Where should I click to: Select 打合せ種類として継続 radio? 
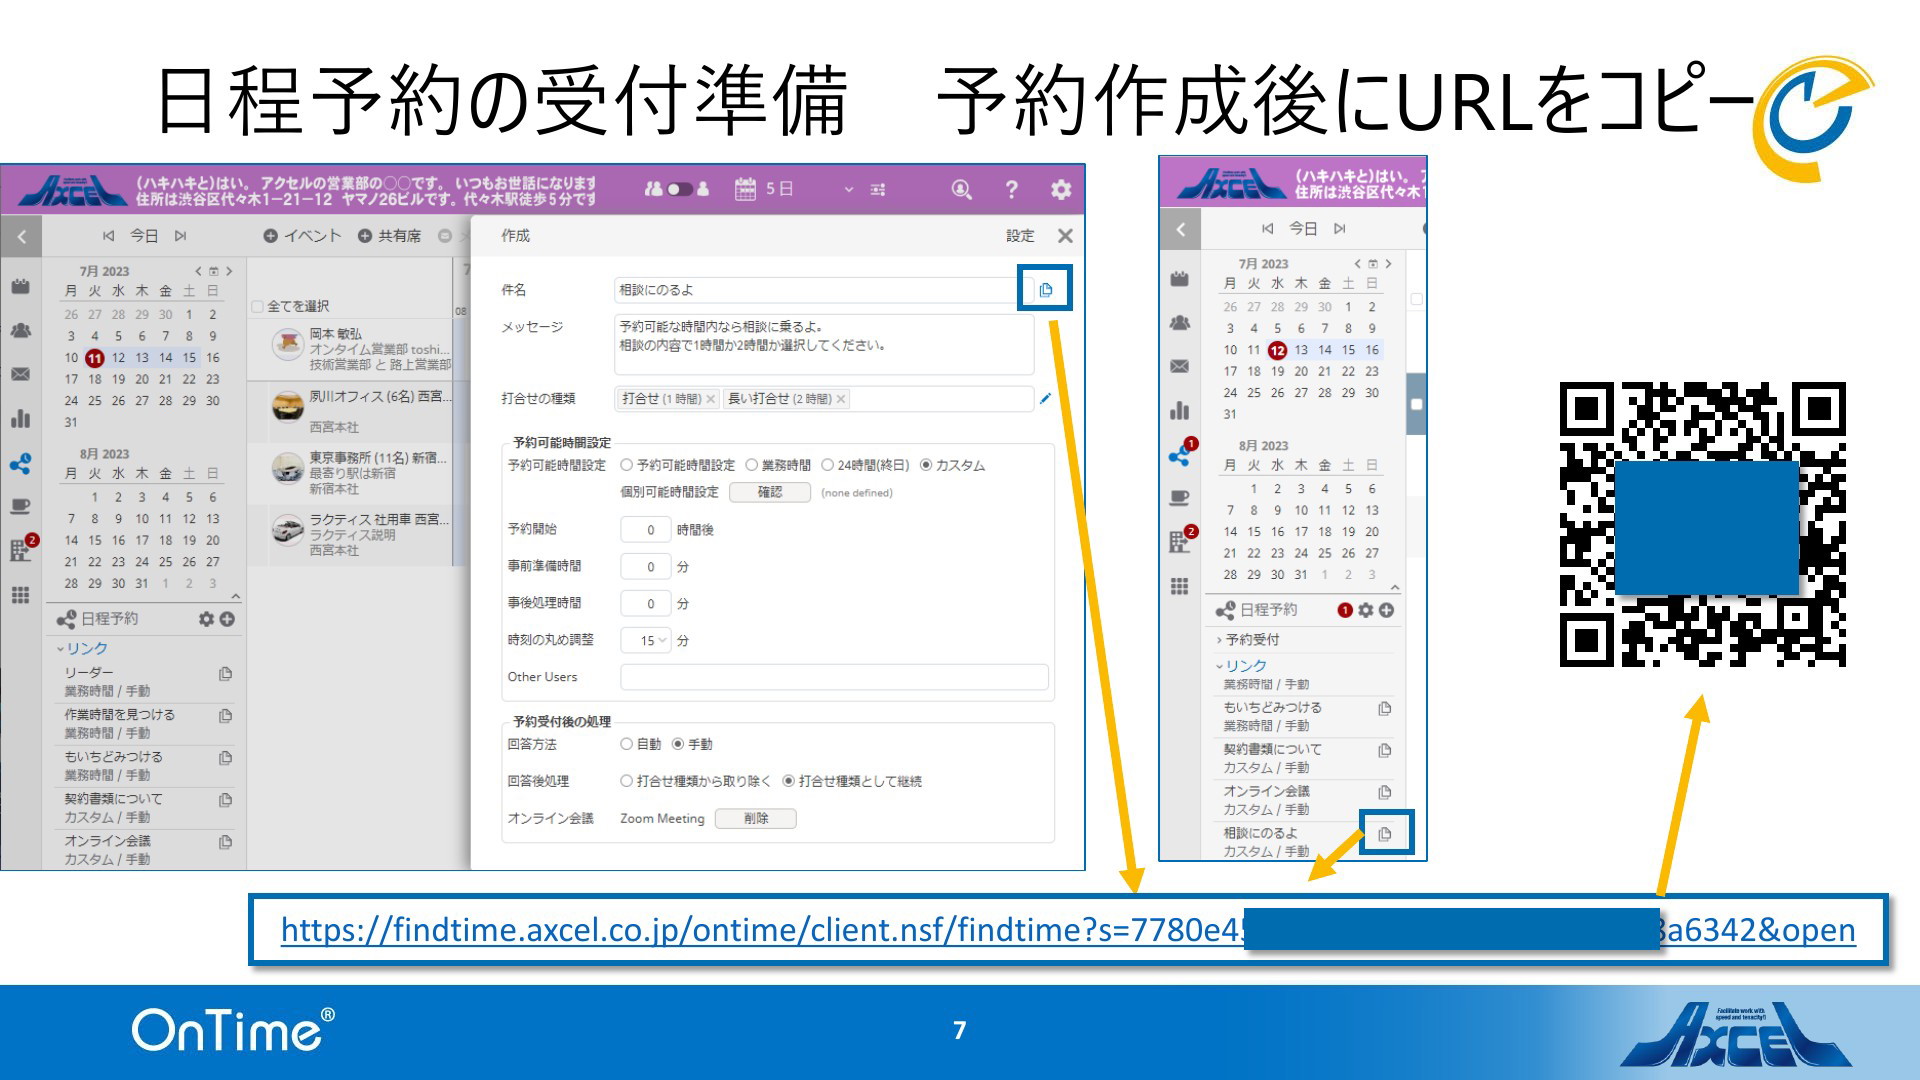(x=788, y=781)
